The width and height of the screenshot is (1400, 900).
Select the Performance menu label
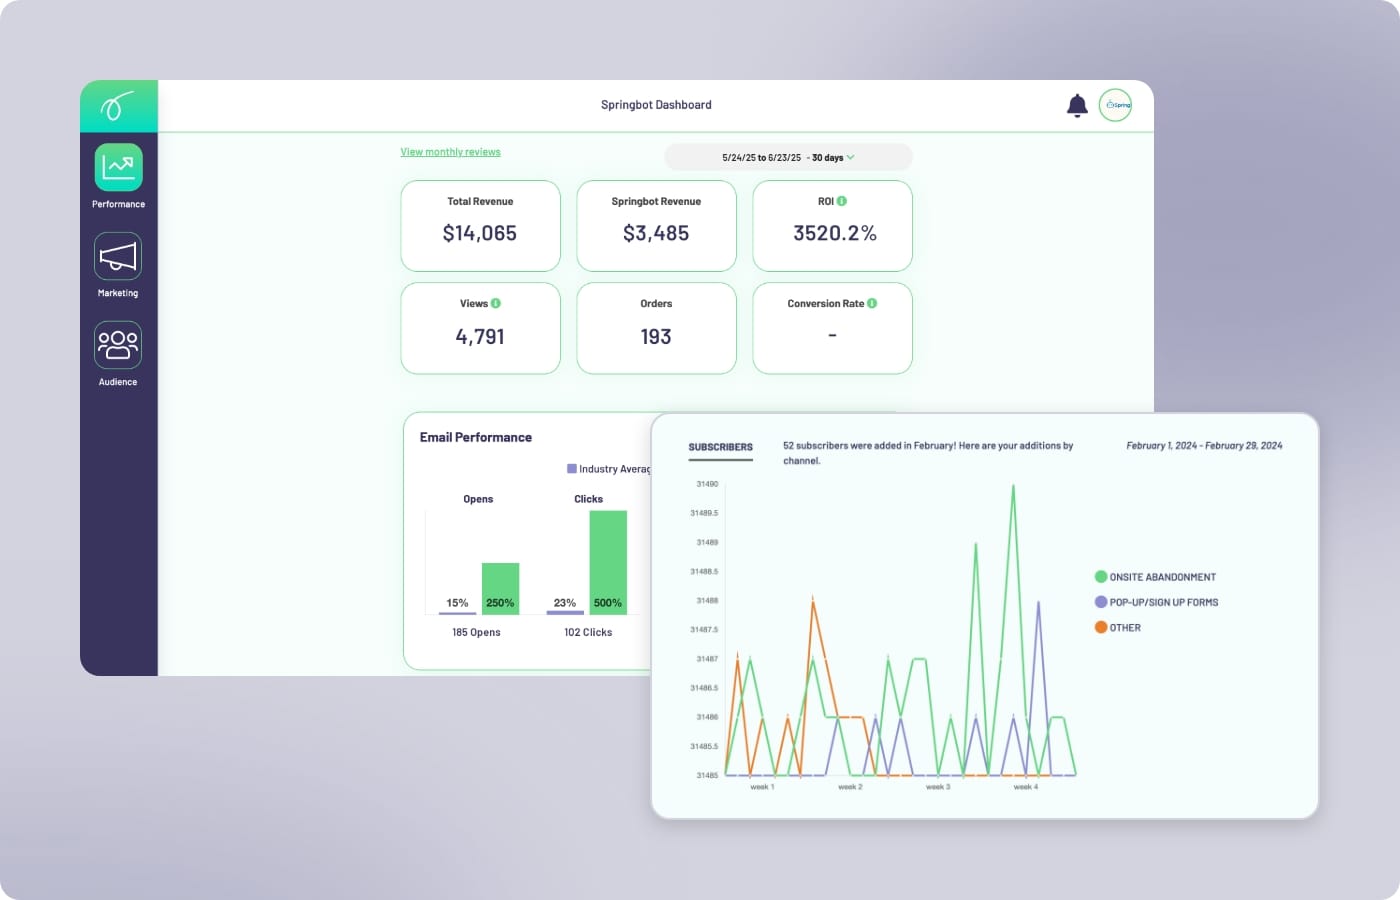[x=118, y=204]
